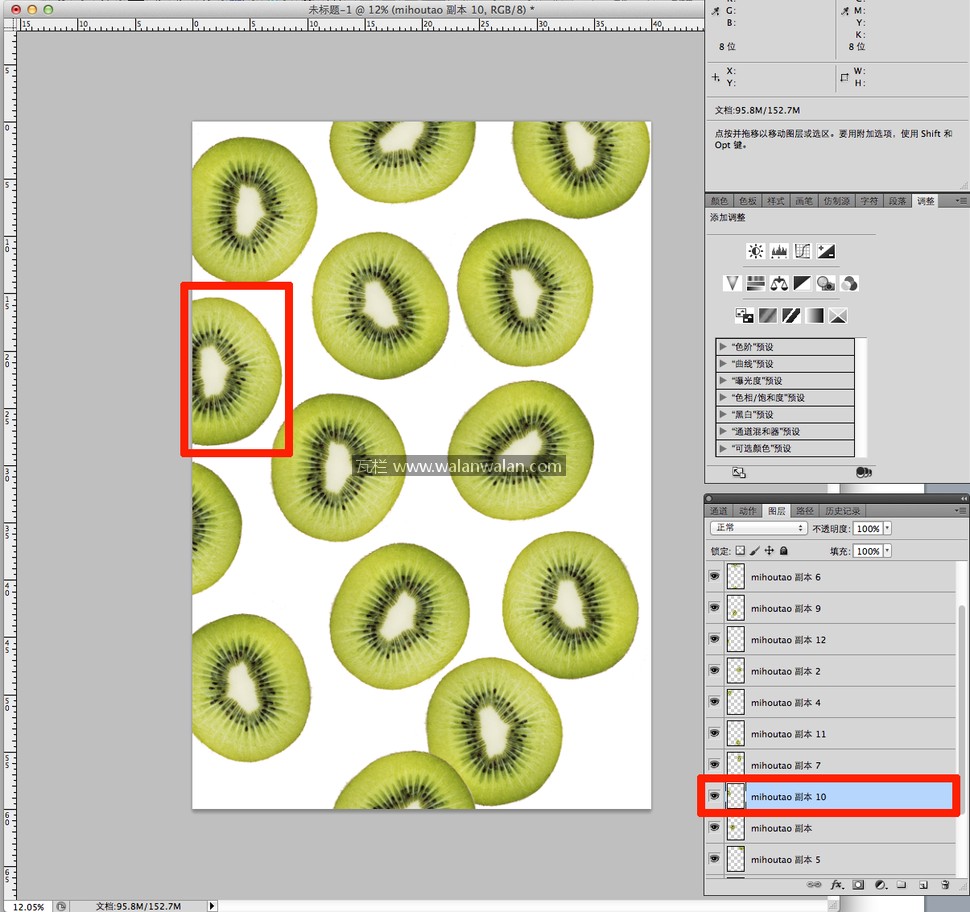Select the mihoutao 副本 12 layer
Viewport: 970px width, 912px height.
[788, 640]
